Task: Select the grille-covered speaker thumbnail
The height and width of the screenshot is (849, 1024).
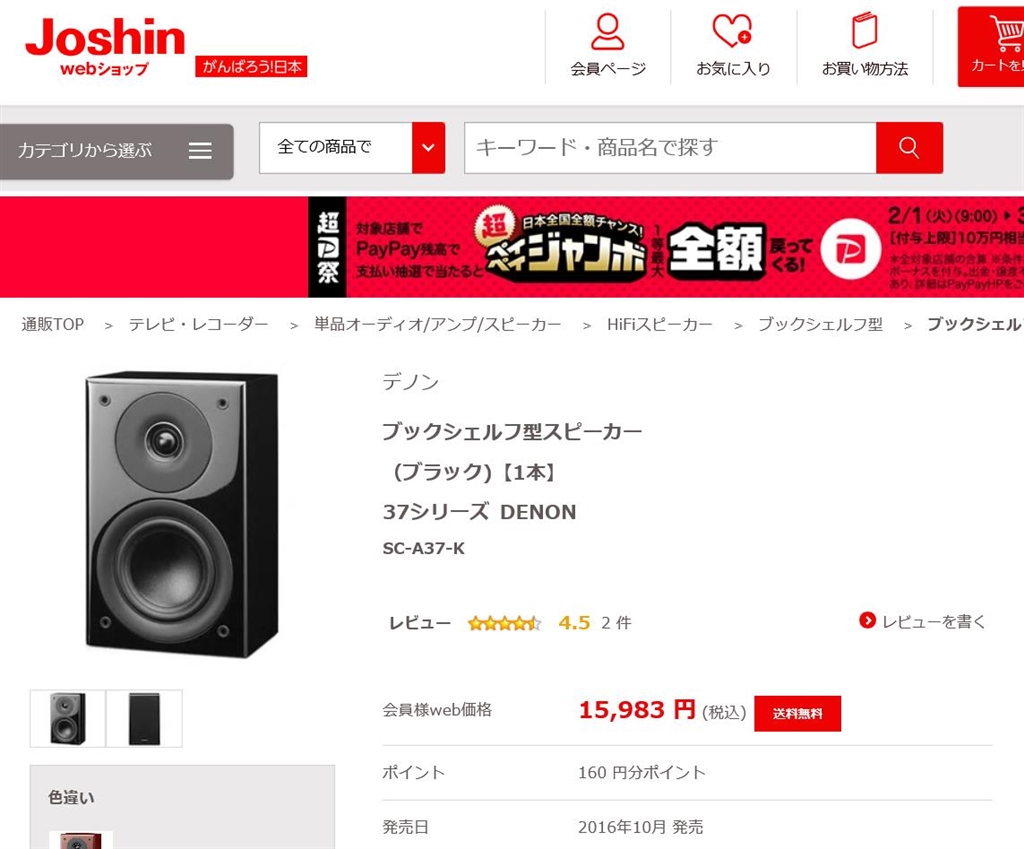Action: [144, 718]
